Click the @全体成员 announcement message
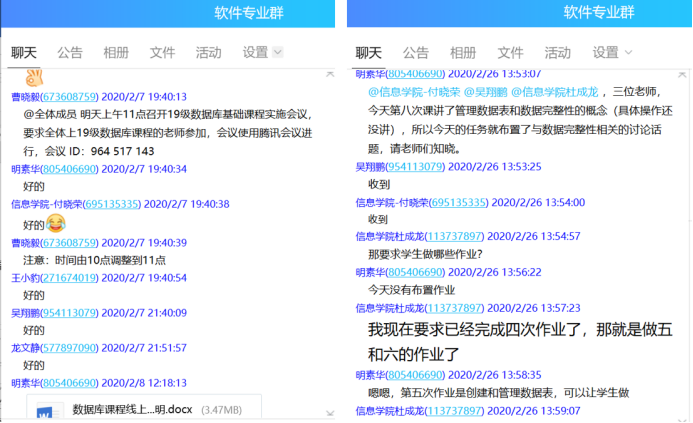The height and width of the screenshot is (423, 693). click(168, 133)
